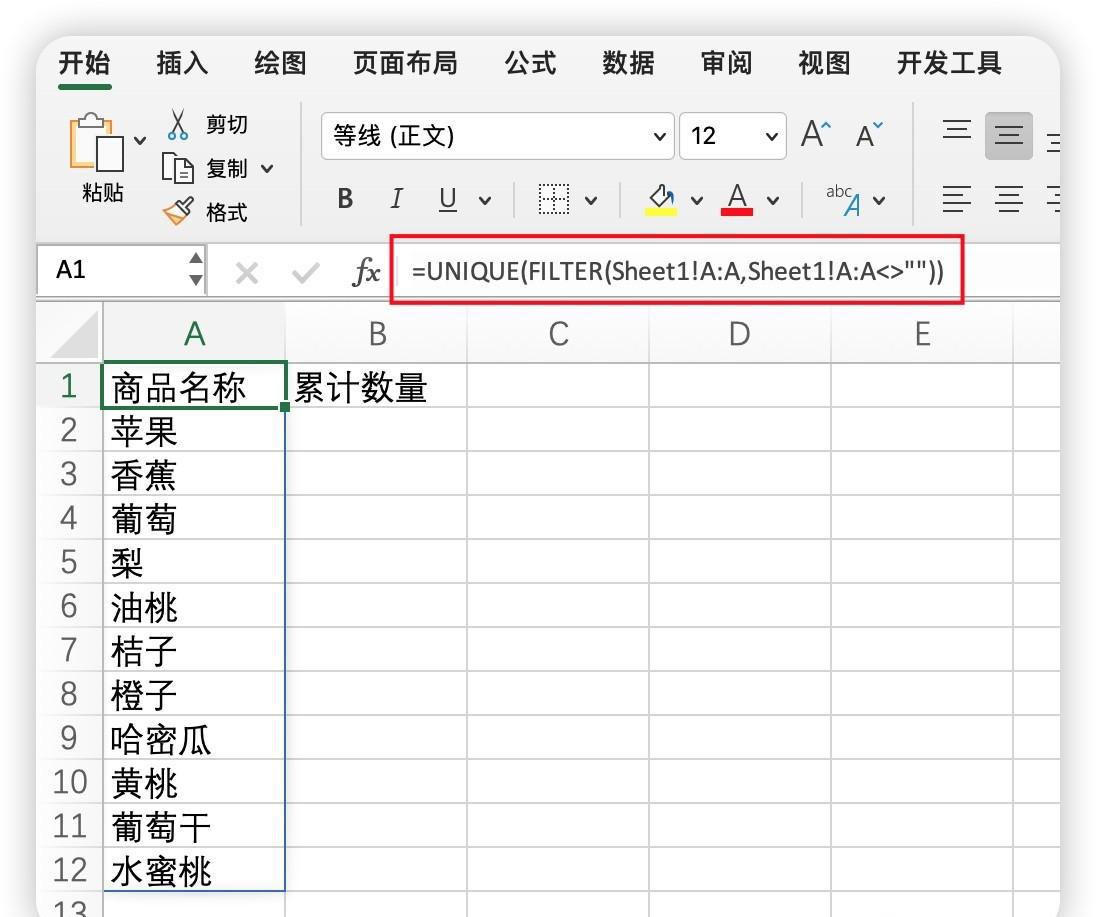Select cell containing 油桃
This screenshot has height=917, width=1096.
tap(194, 605)
